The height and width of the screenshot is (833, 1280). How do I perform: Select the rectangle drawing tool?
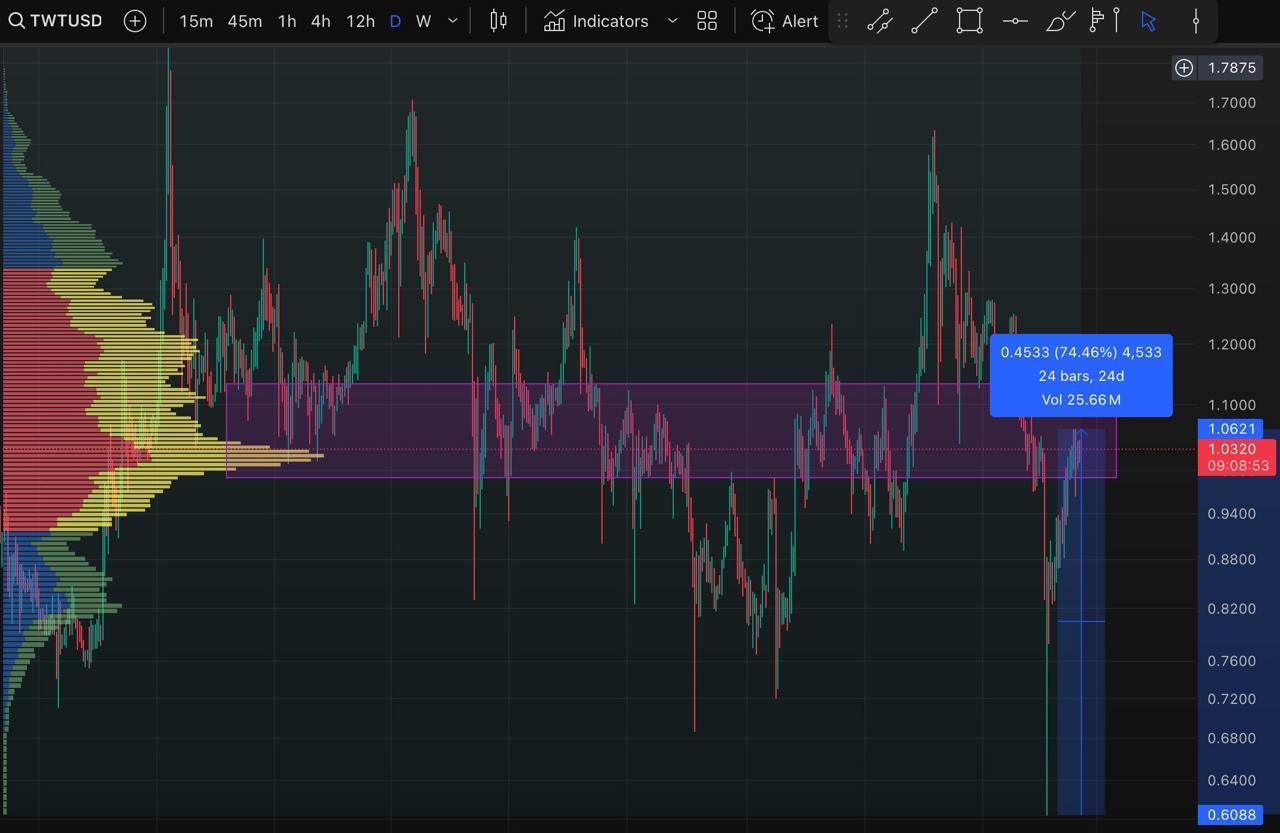click(969, 20)
